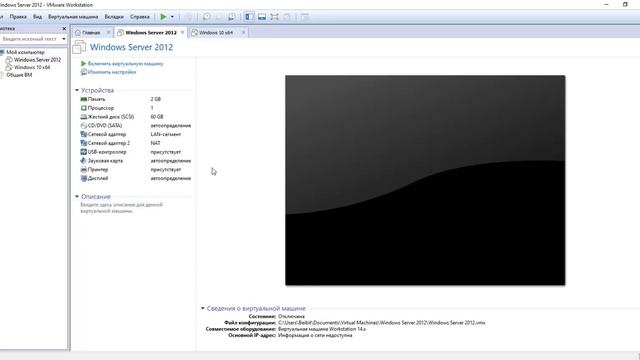The image size is (640, 360).
Task: Select Windows 10 x64 in library tree
Action: click(32, 67)
